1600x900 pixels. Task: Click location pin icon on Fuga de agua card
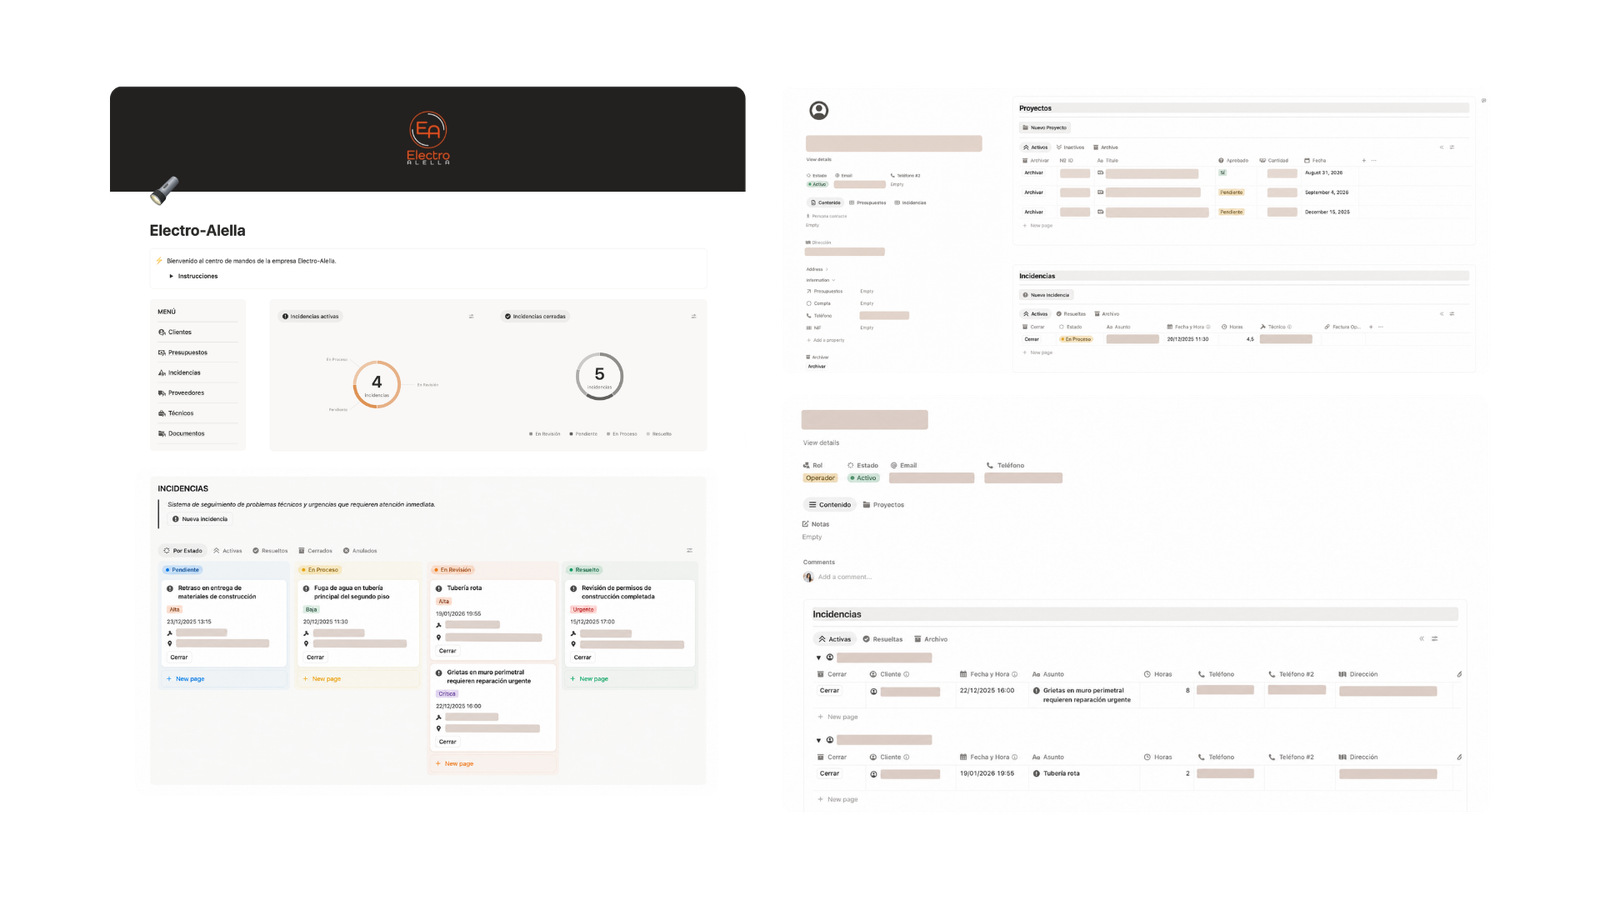[x=306, y=644]
